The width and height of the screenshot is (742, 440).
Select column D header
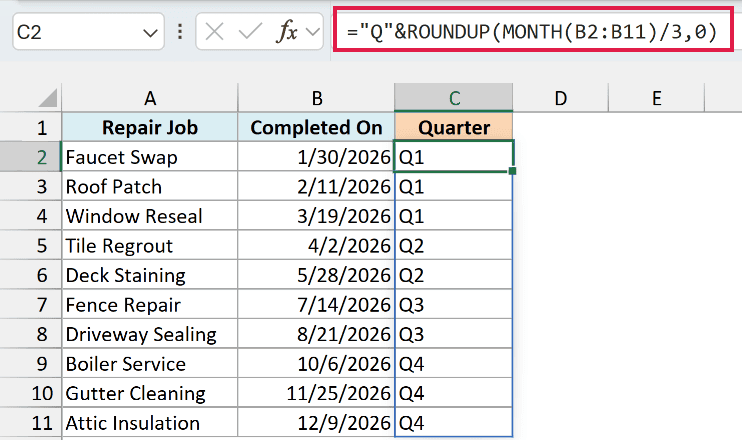(561, 98)
